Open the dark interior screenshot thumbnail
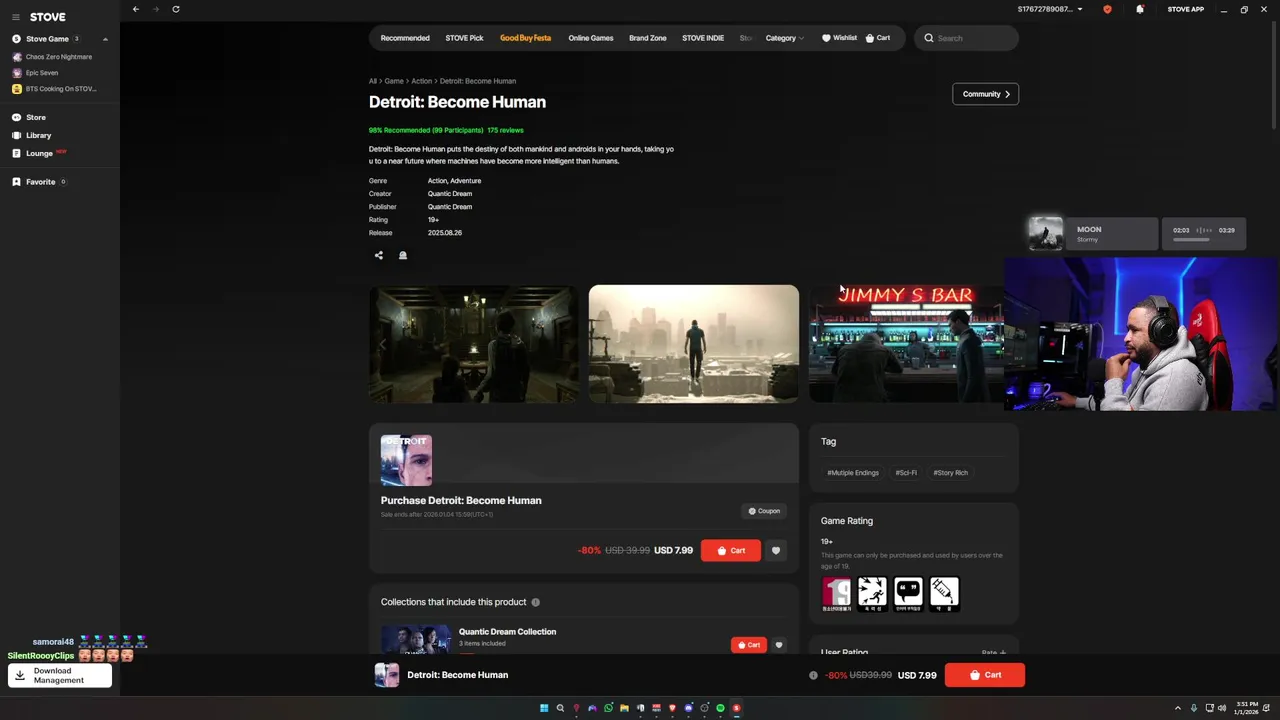This screenshot has width=1280, height=720. point(473,344)
